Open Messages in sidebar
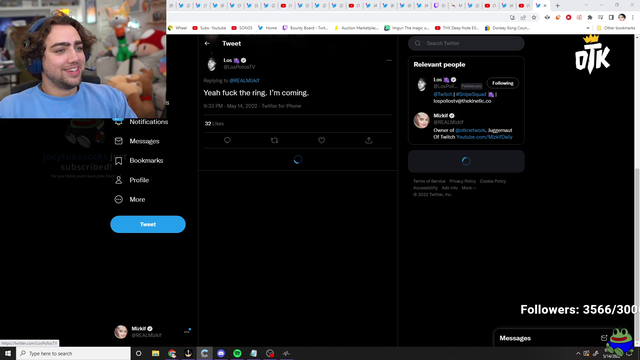 (x=137, y=141)
